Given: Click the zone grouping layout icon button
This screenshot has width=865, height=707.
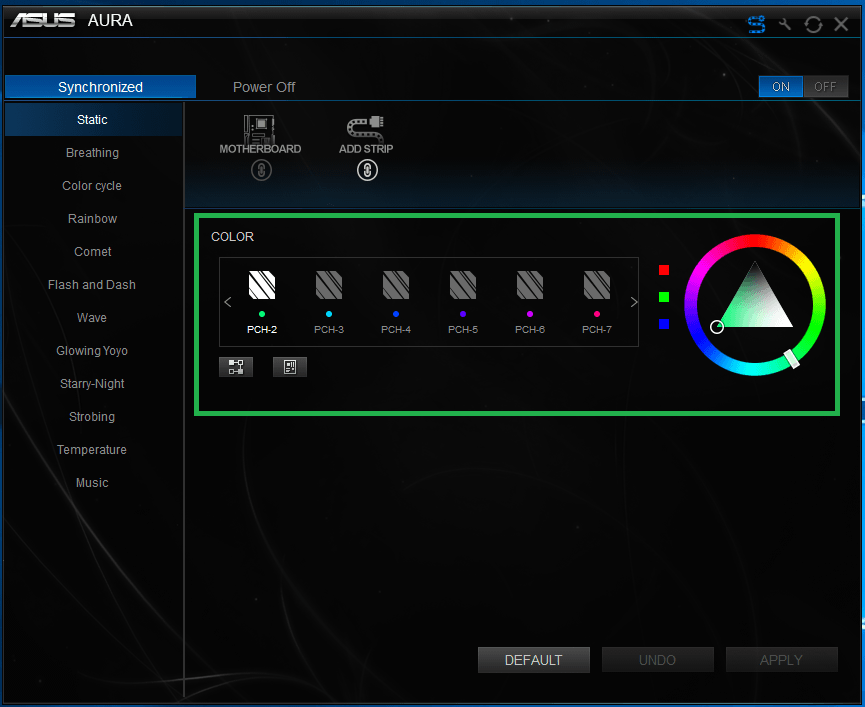Looking at the screenshot, I should coord(236,367).
